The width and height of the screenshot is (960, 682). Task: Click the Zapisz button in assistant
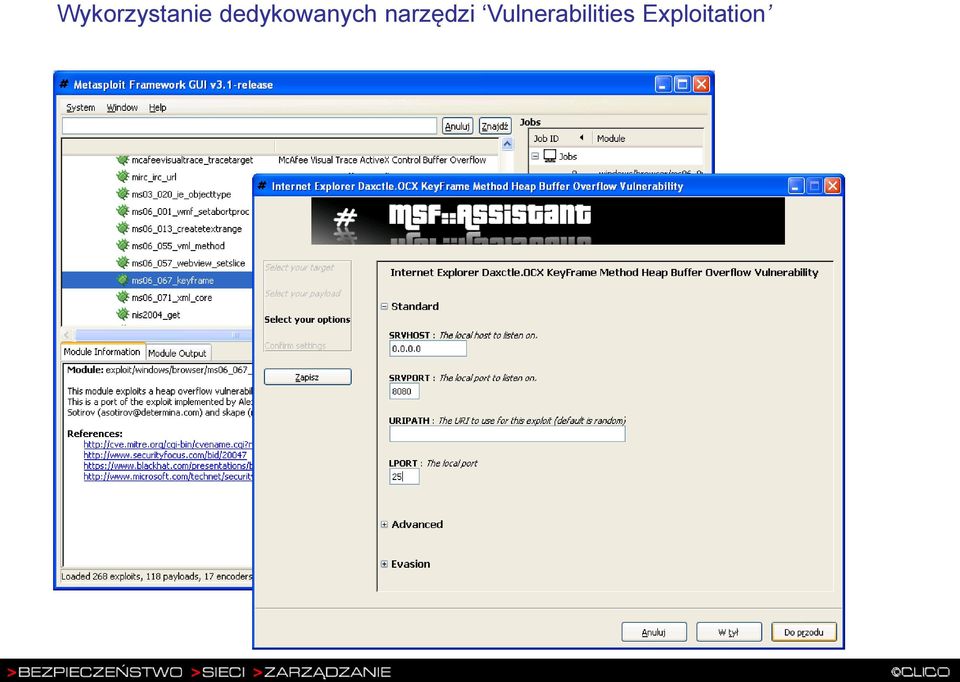click(x=307, y=377)
